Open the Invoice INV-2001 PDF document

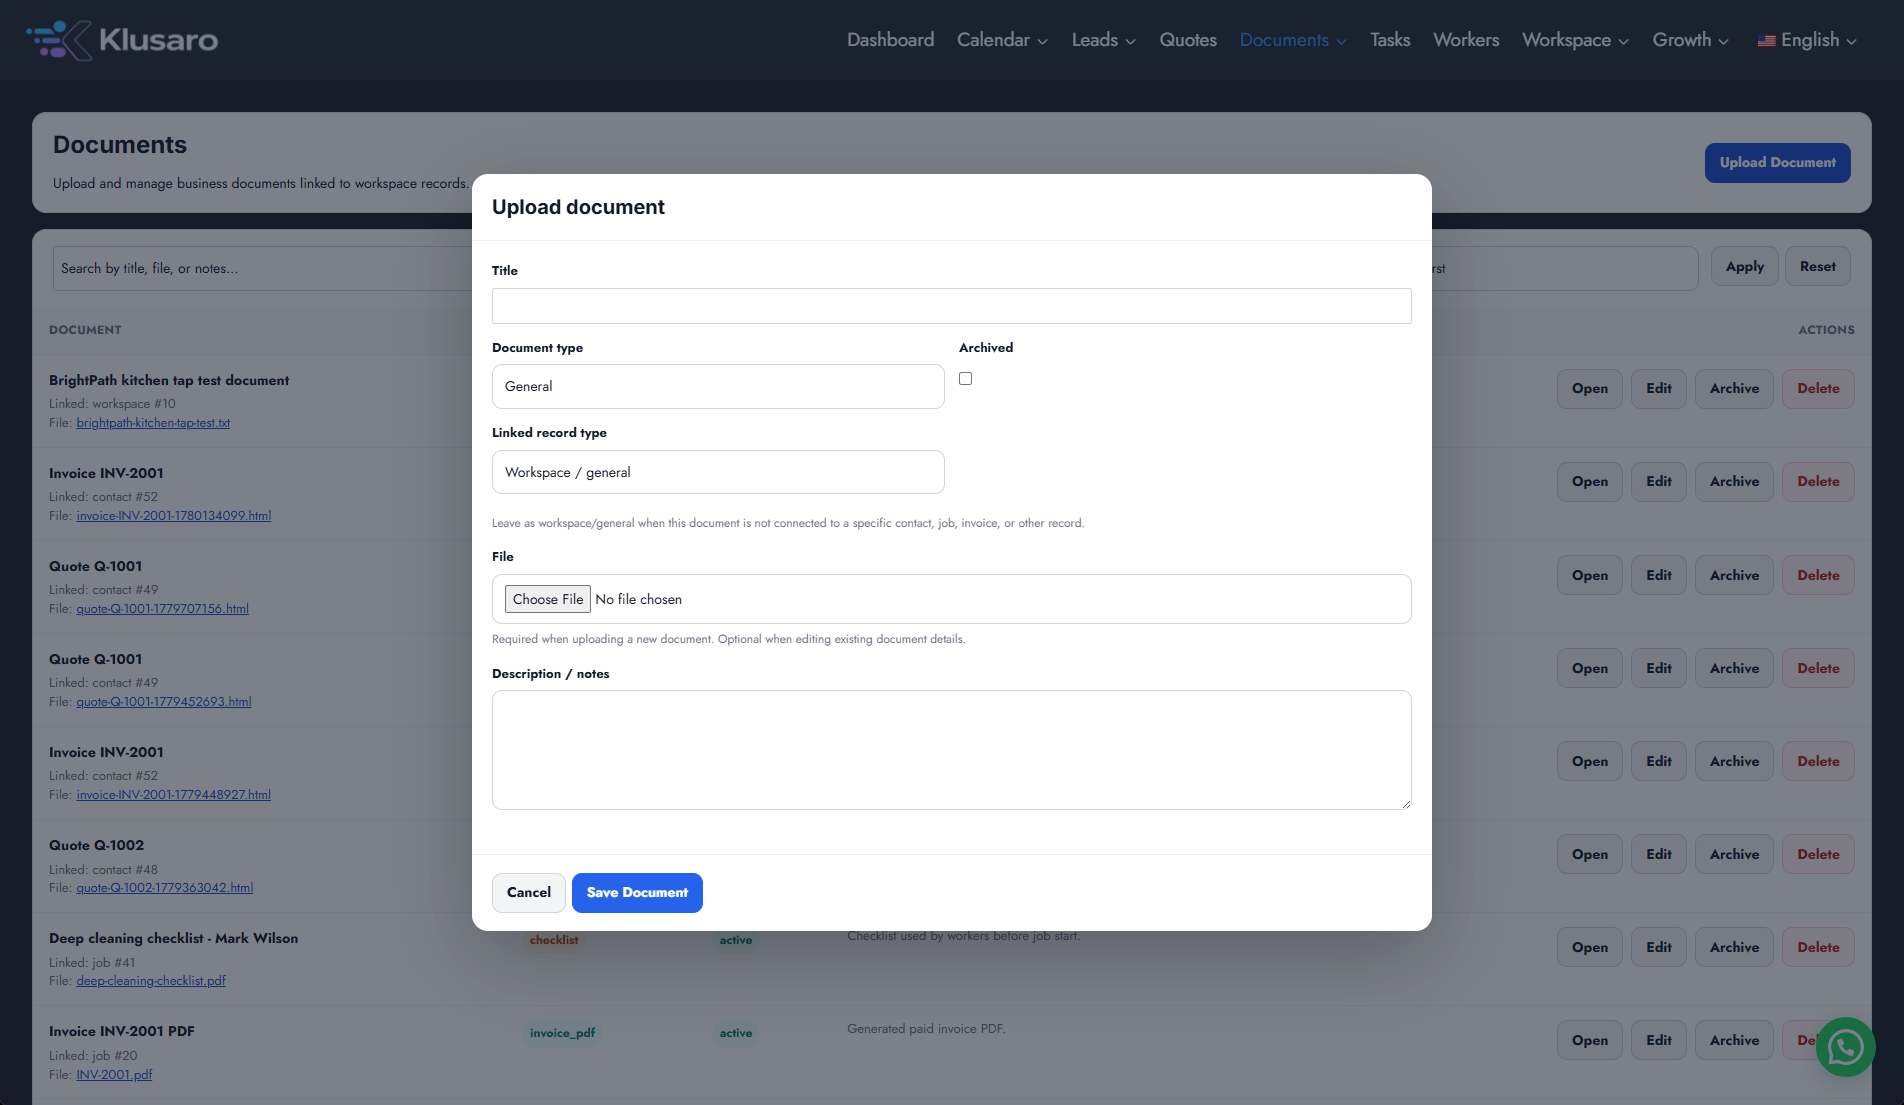pos(1590,1041)
